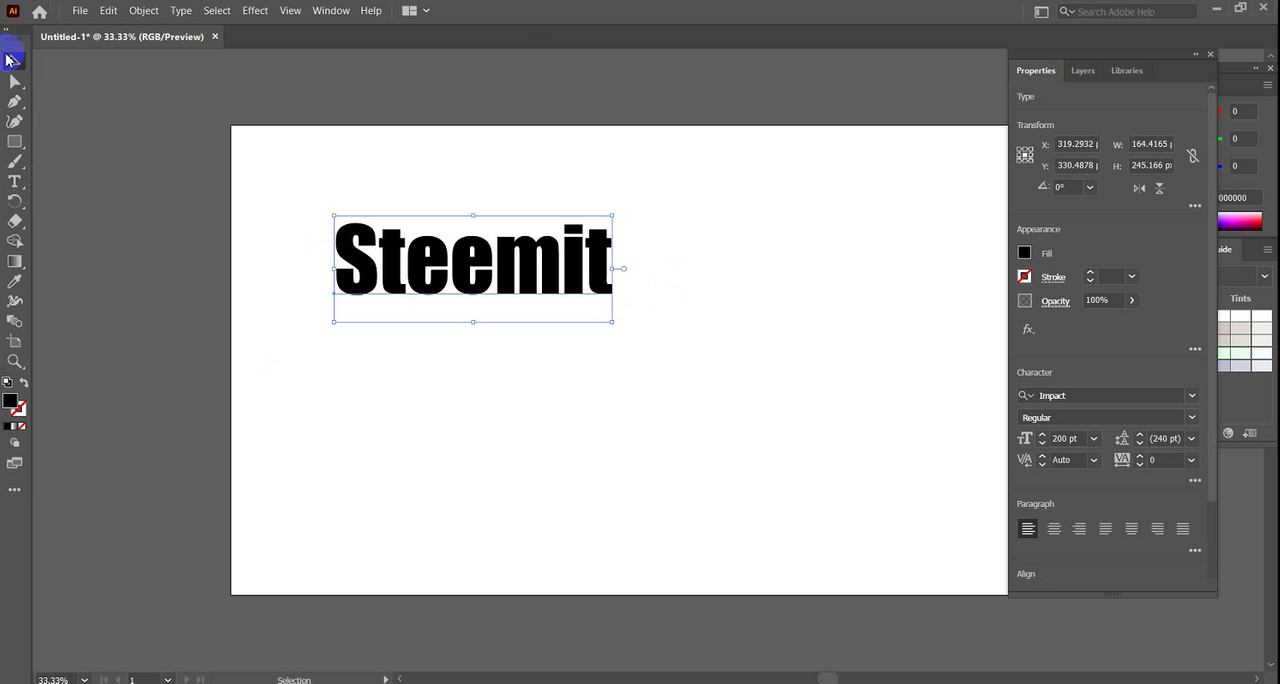Select the Eraser tool
The image size is (1280, 684).
click(14, 221)
